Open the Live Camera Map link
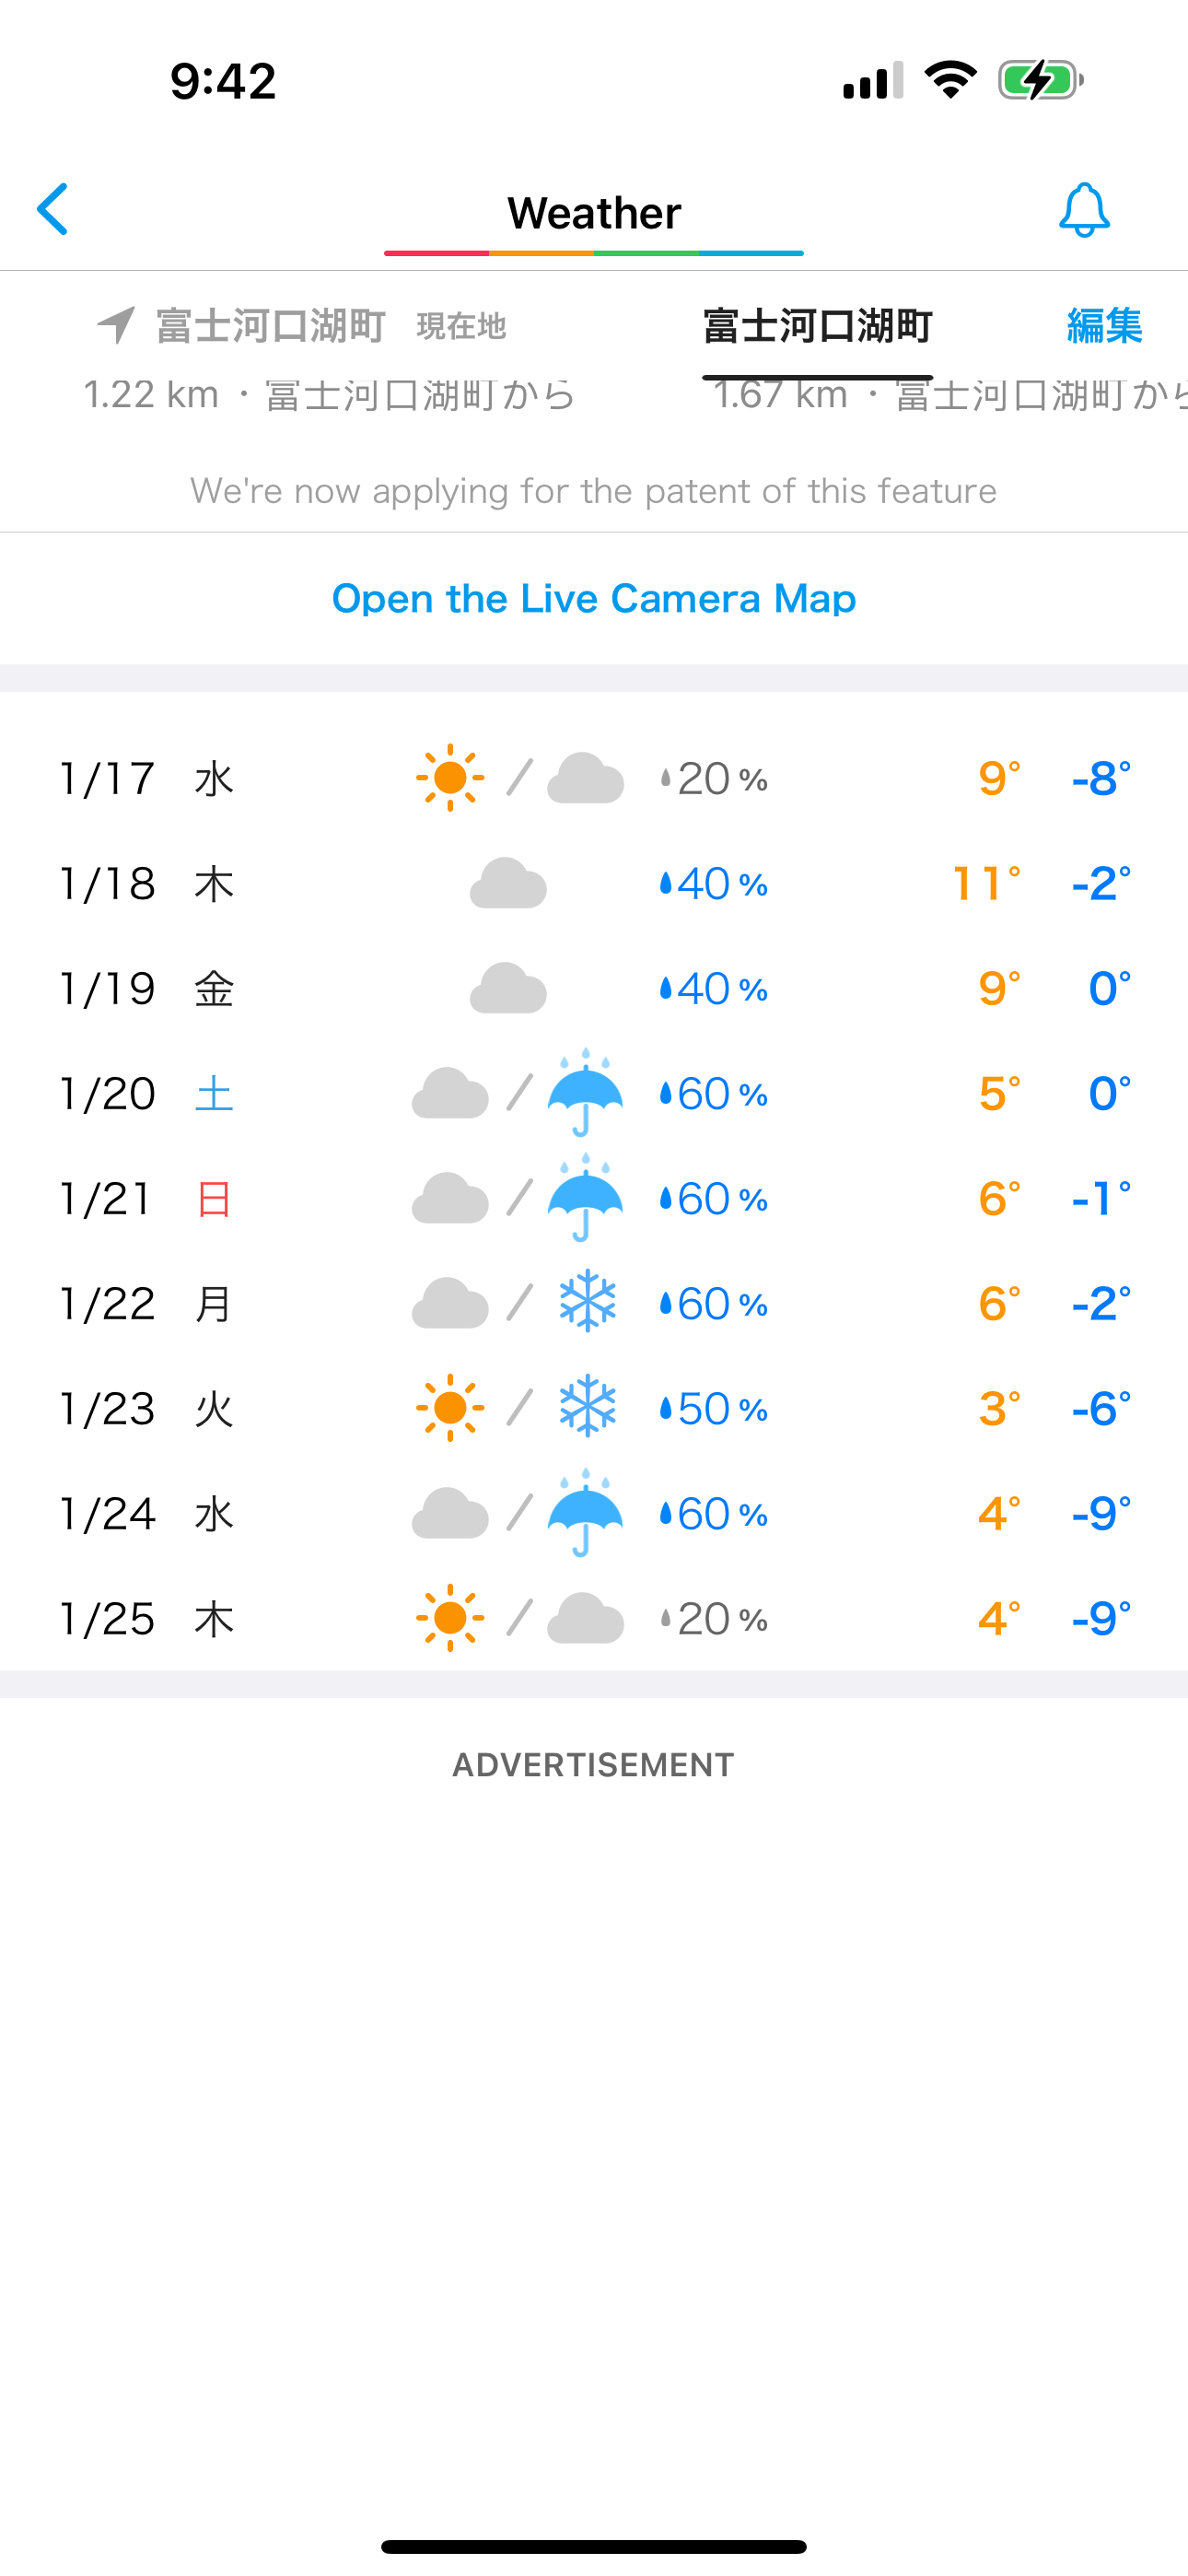1188x2576 pixels. pyautogui.click(x=594, y=598)
